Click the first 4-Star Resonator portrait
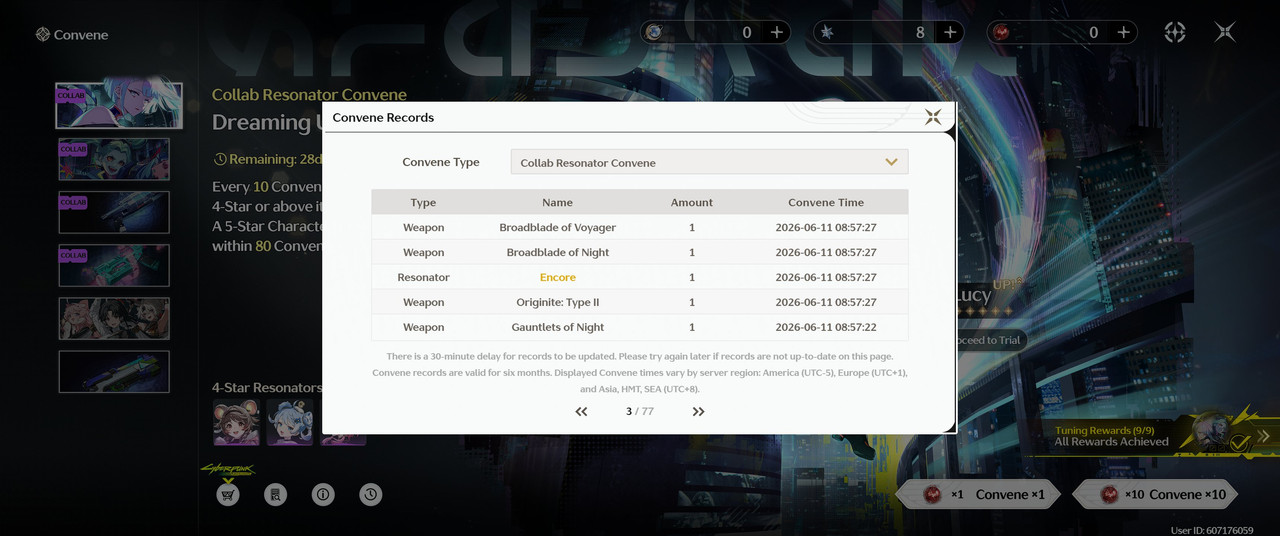This screenshot has width=1280, height=536. click(x=236, y=422)
